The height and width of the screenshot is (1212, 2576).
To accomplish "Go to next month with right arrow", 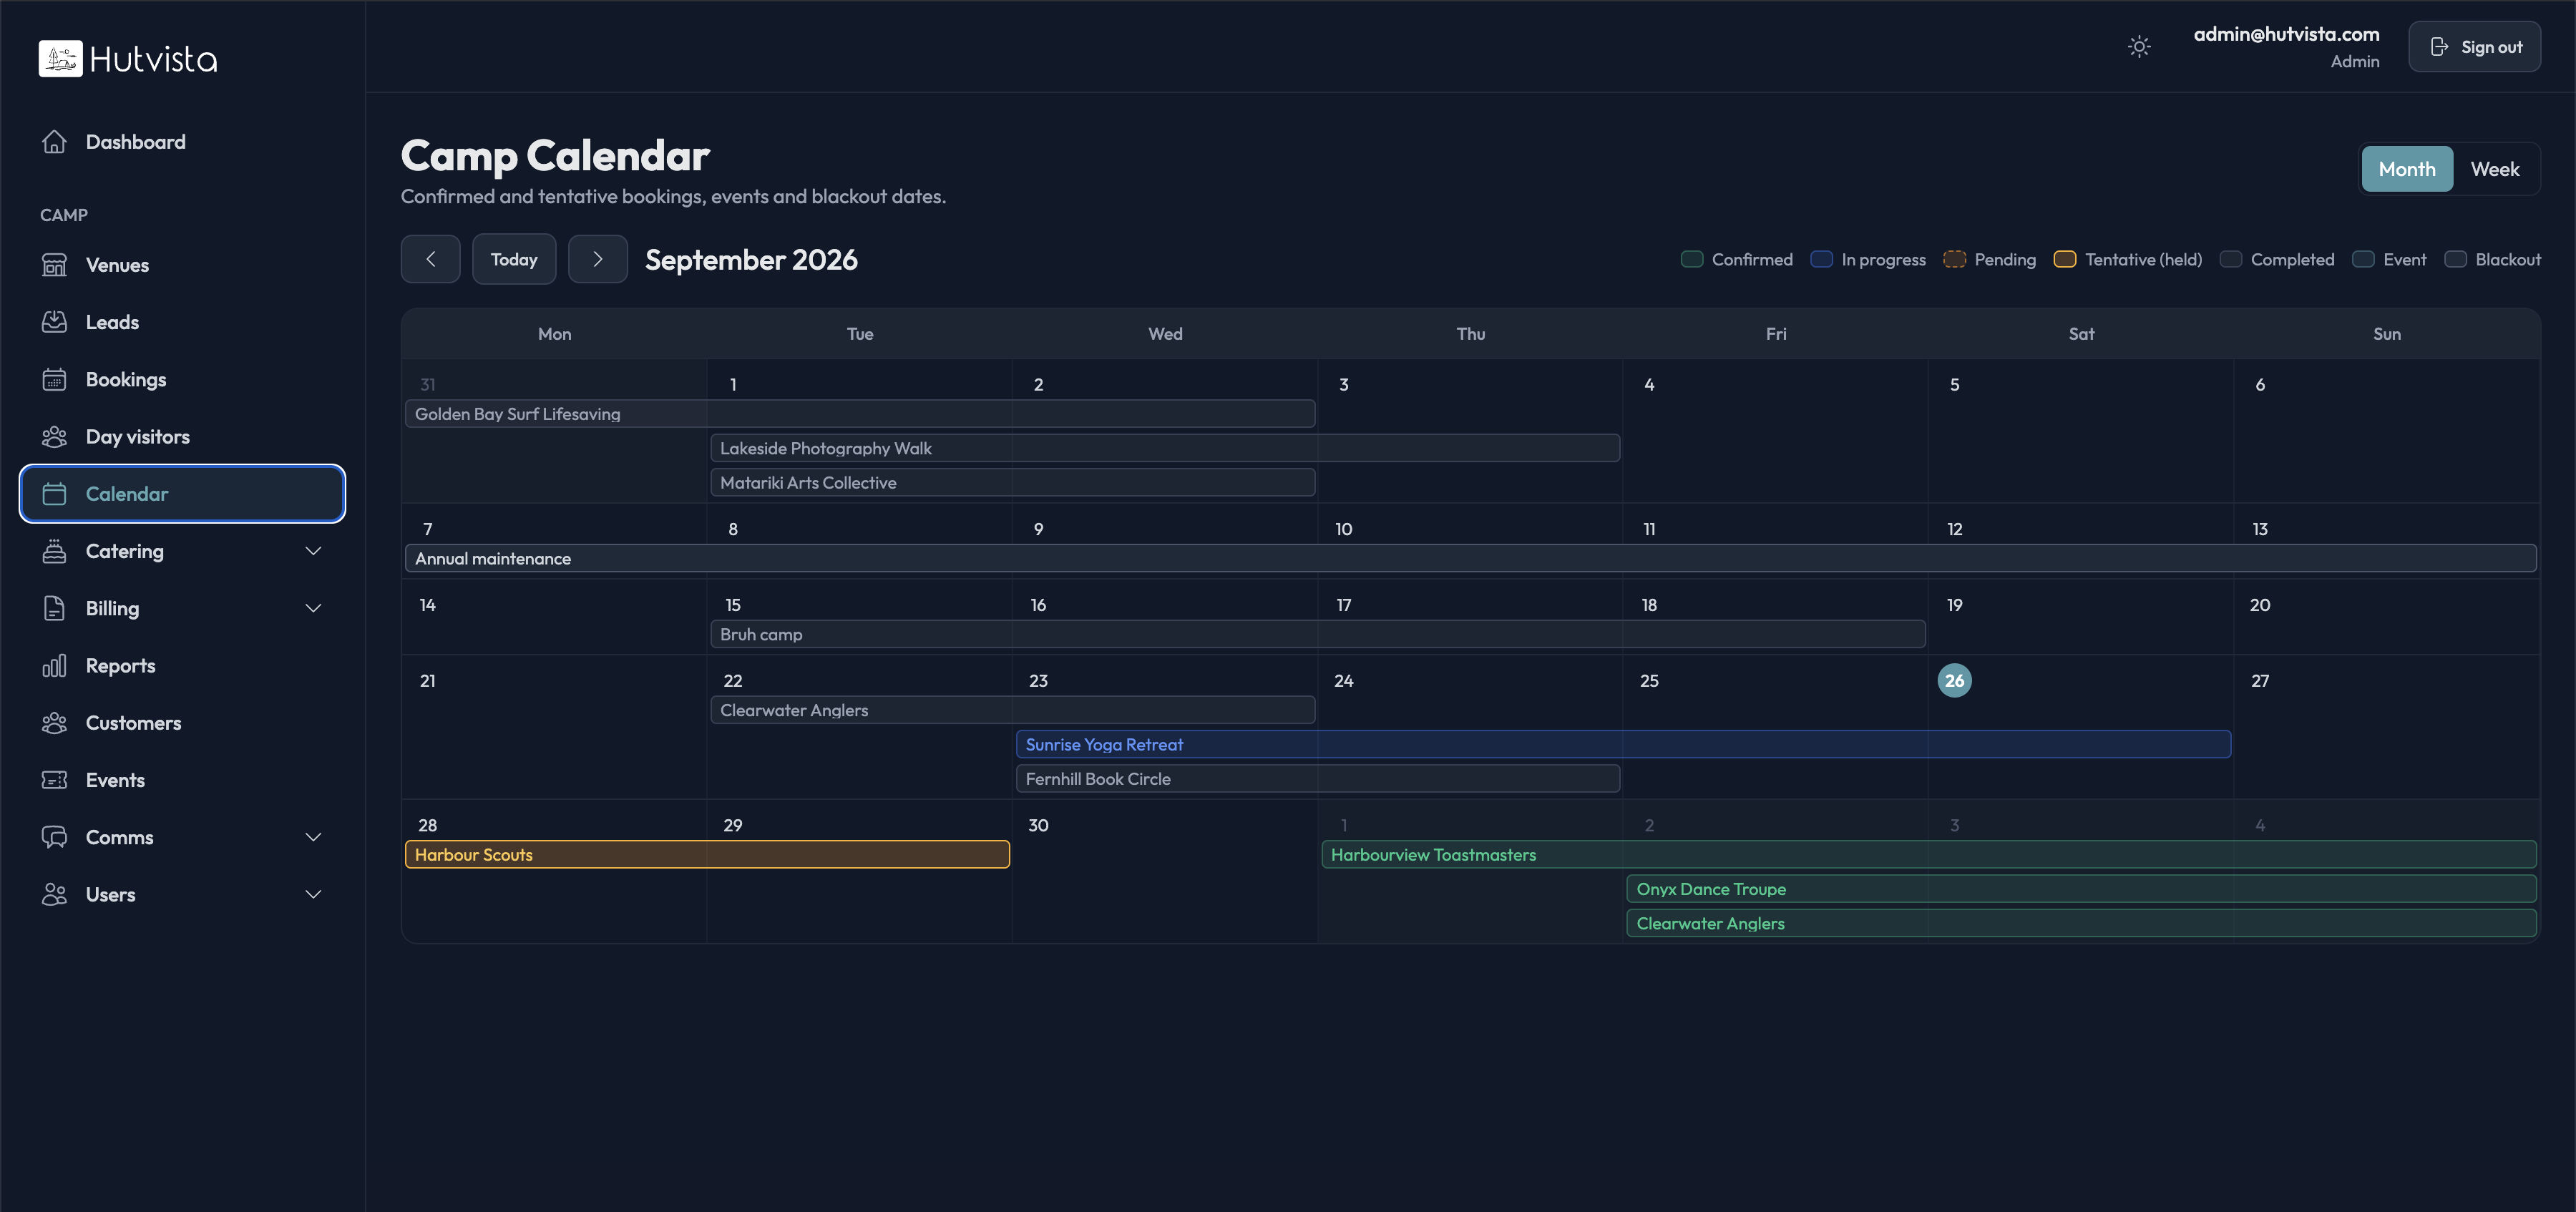I will (x=598, y=259).
